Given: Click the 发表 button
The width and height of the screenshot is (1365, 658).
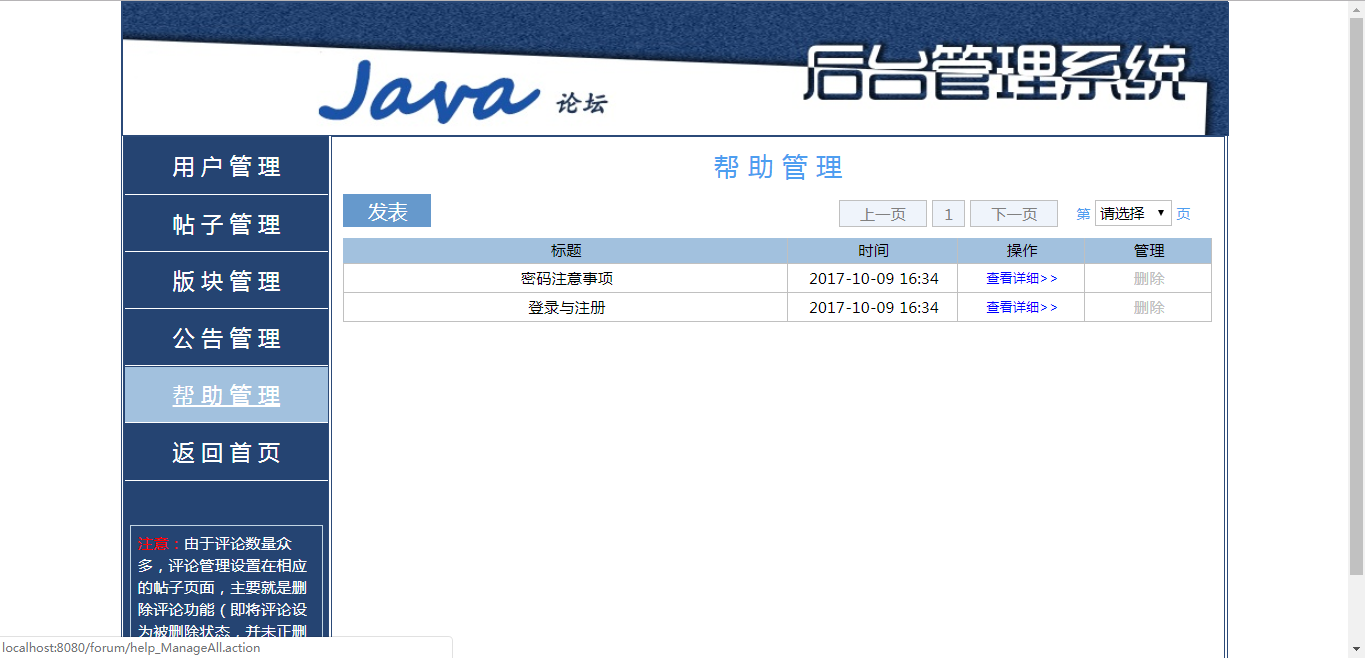Looking at the screenshot, I should point(387,211).
